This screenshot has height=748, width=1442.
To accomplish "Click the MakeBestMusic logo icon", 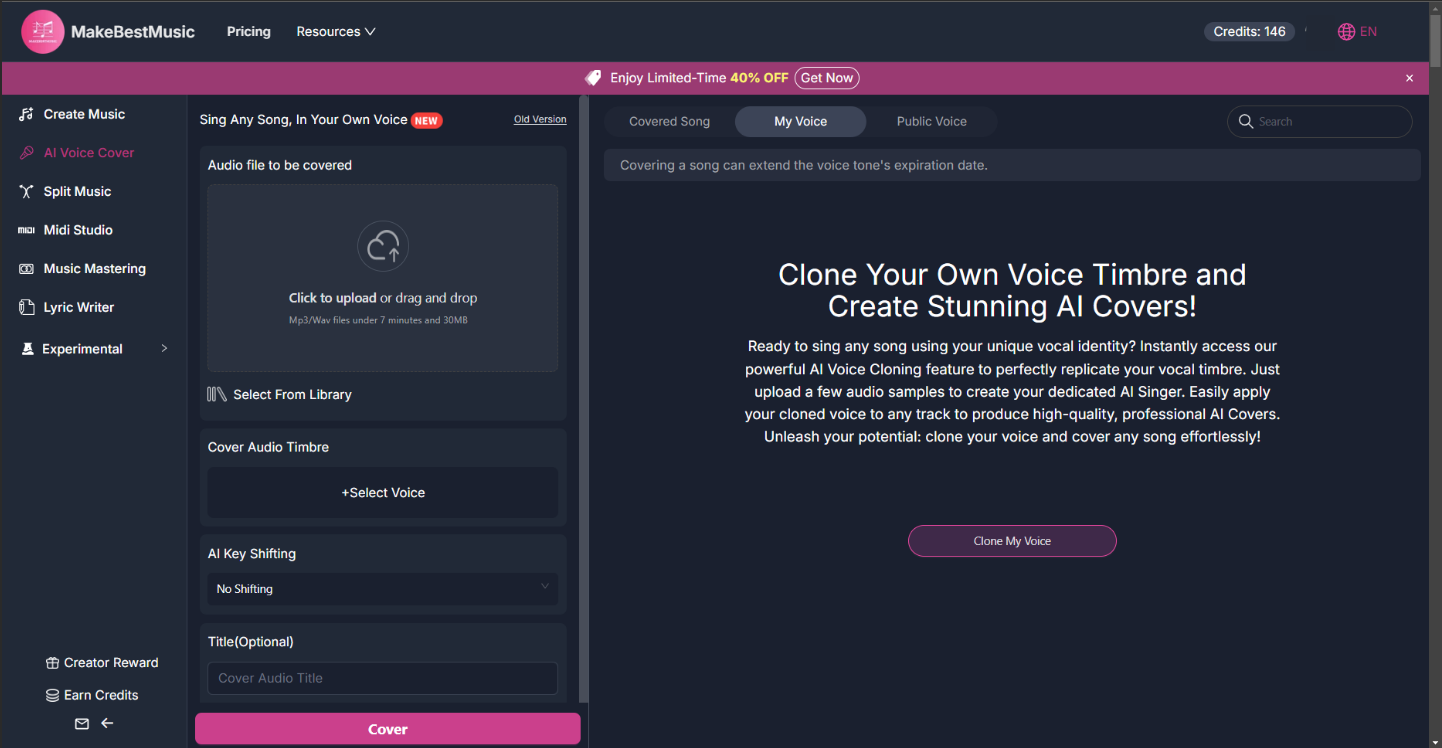I will [43, 32].
